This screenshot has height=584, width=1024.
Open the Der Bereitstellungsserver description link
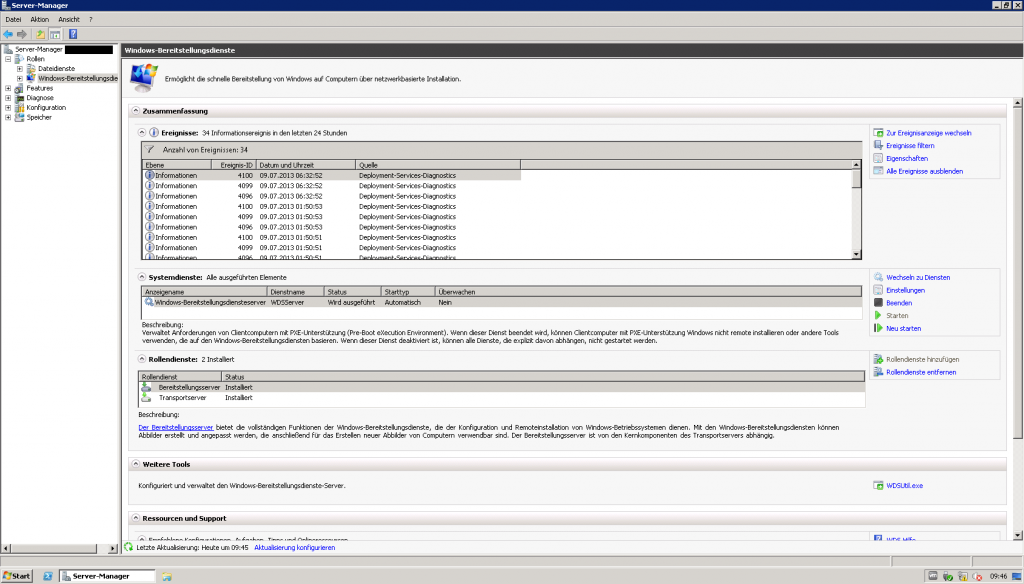(176, 427)
